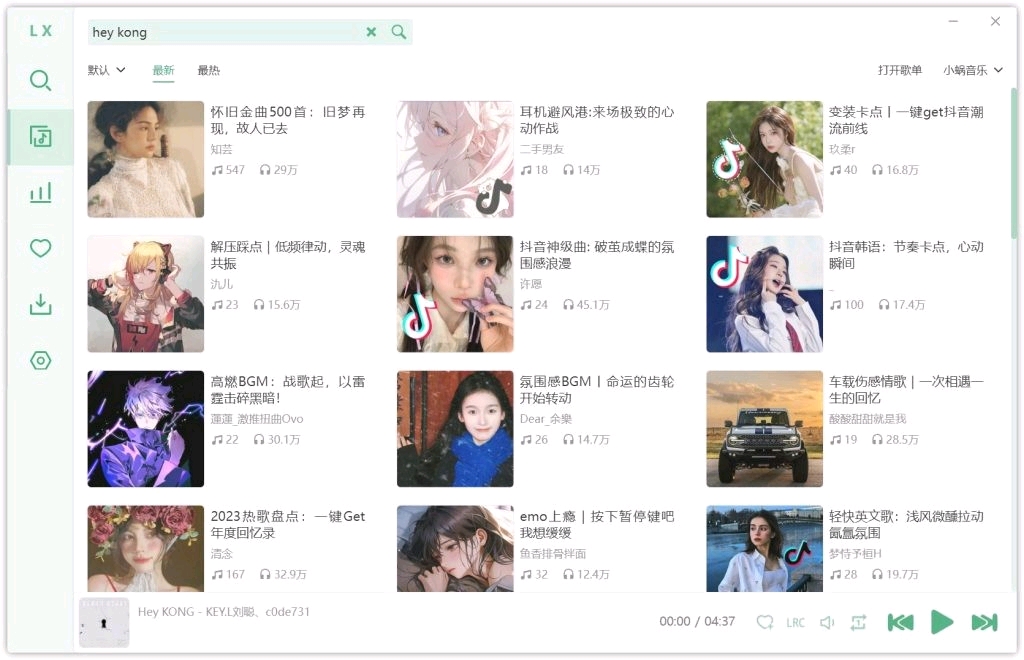Switch to the 最热 tab
The width and height of the screenshot is (1024, 660).
208,70
